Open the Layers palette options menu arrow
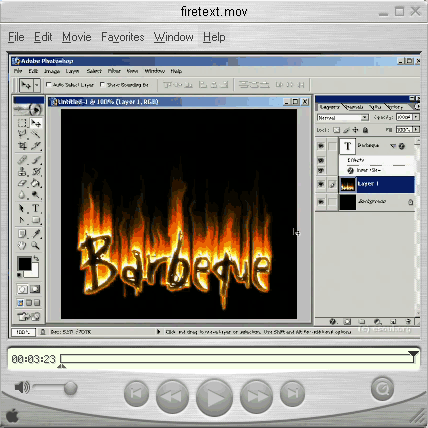 417,107
